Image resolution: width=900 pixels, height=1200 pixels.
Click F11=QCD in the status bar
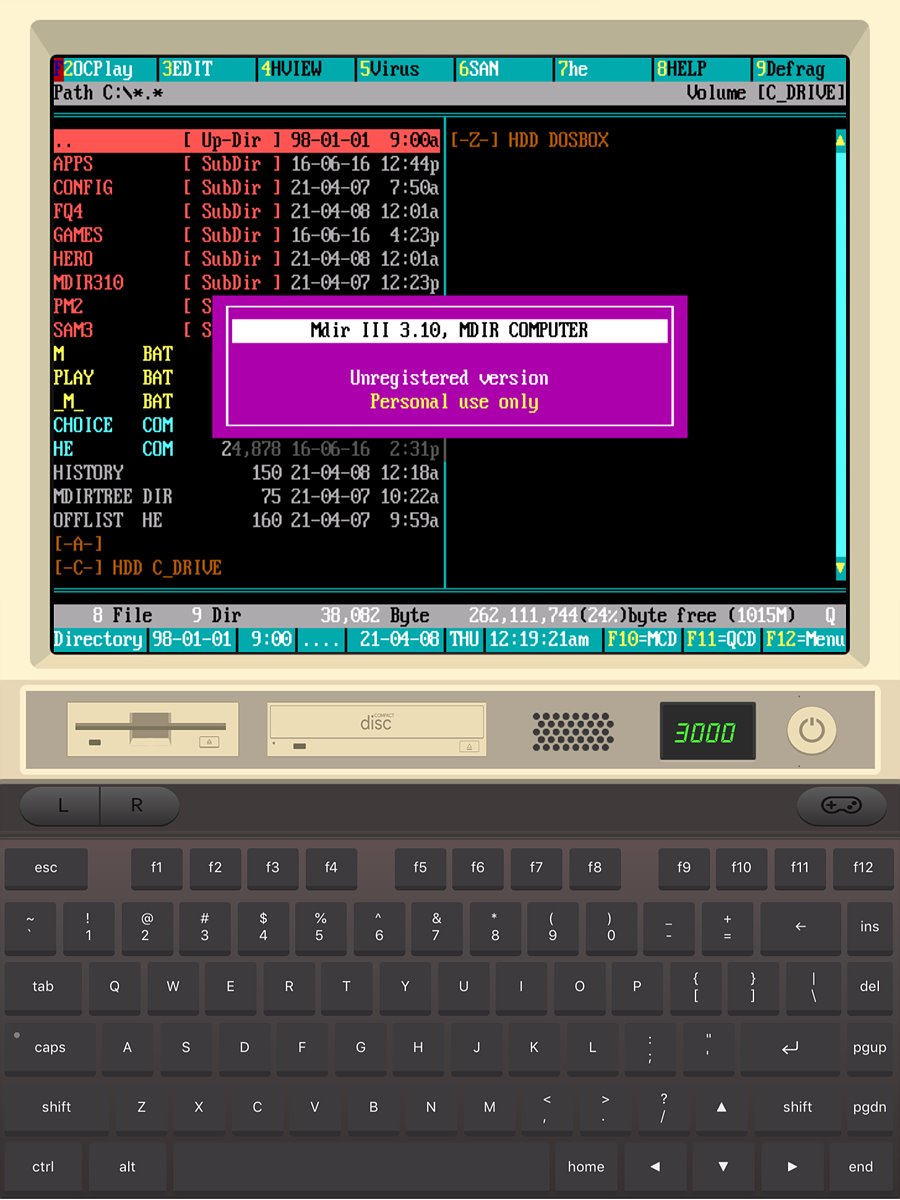pos(721,639)
